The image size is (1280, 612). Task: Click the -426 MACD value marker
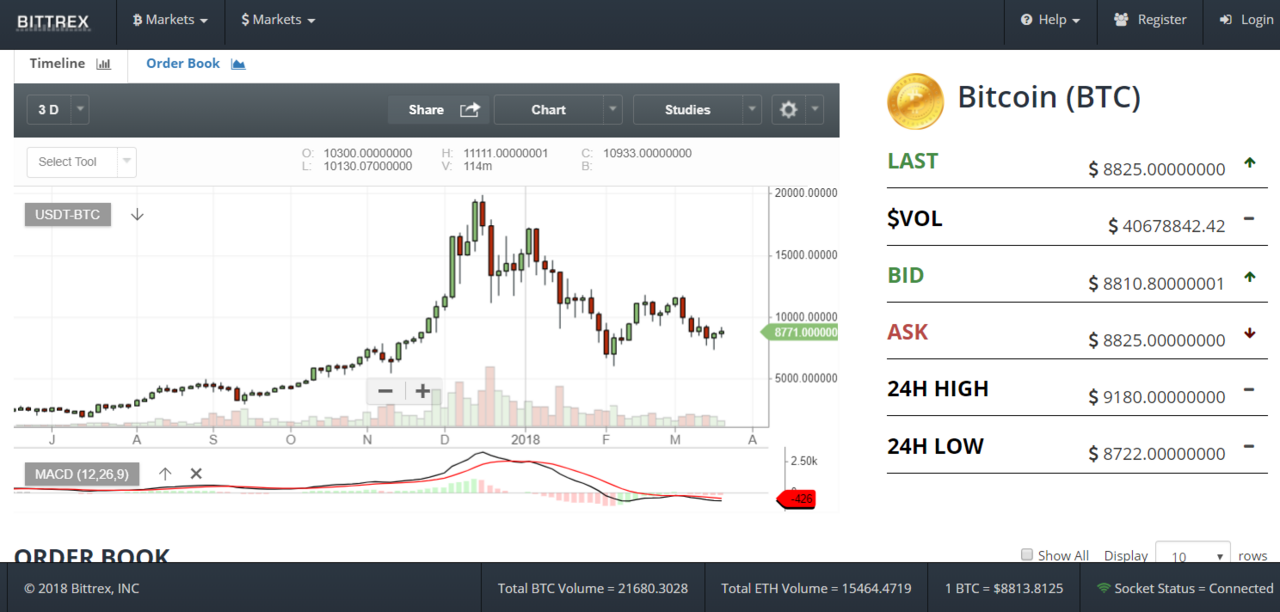pos(797,499)
